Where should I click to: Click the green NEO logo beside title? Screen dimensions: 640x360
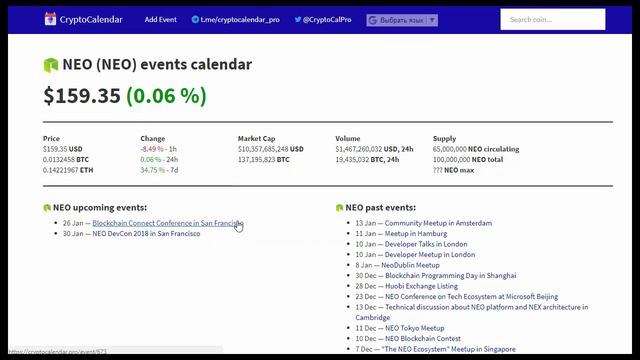[51, 65]
